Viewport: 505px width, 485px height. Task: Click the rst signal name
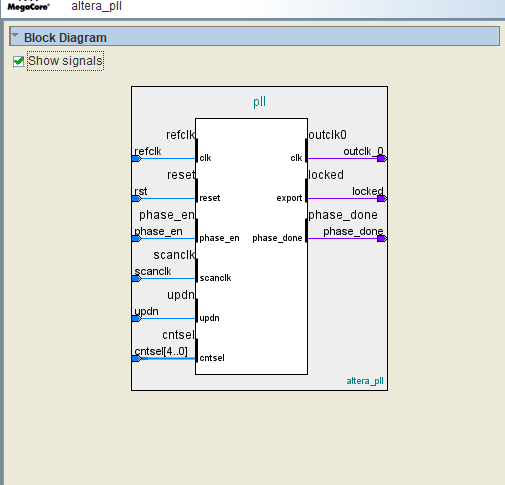coord(141,191)
